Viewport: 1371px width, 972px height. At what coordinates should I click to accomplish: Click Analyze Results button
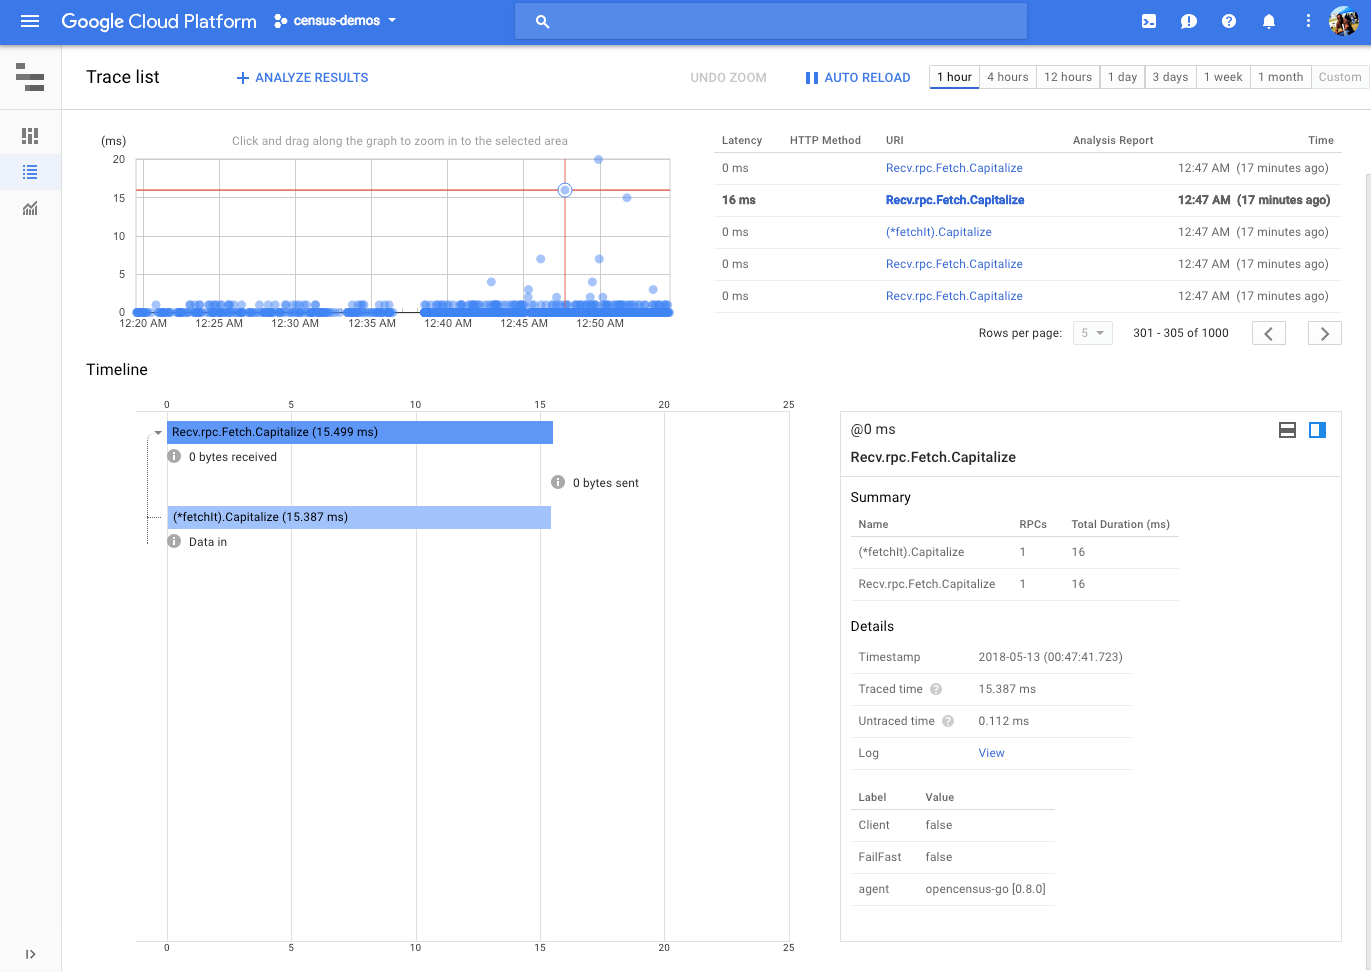tap(302, 77)
